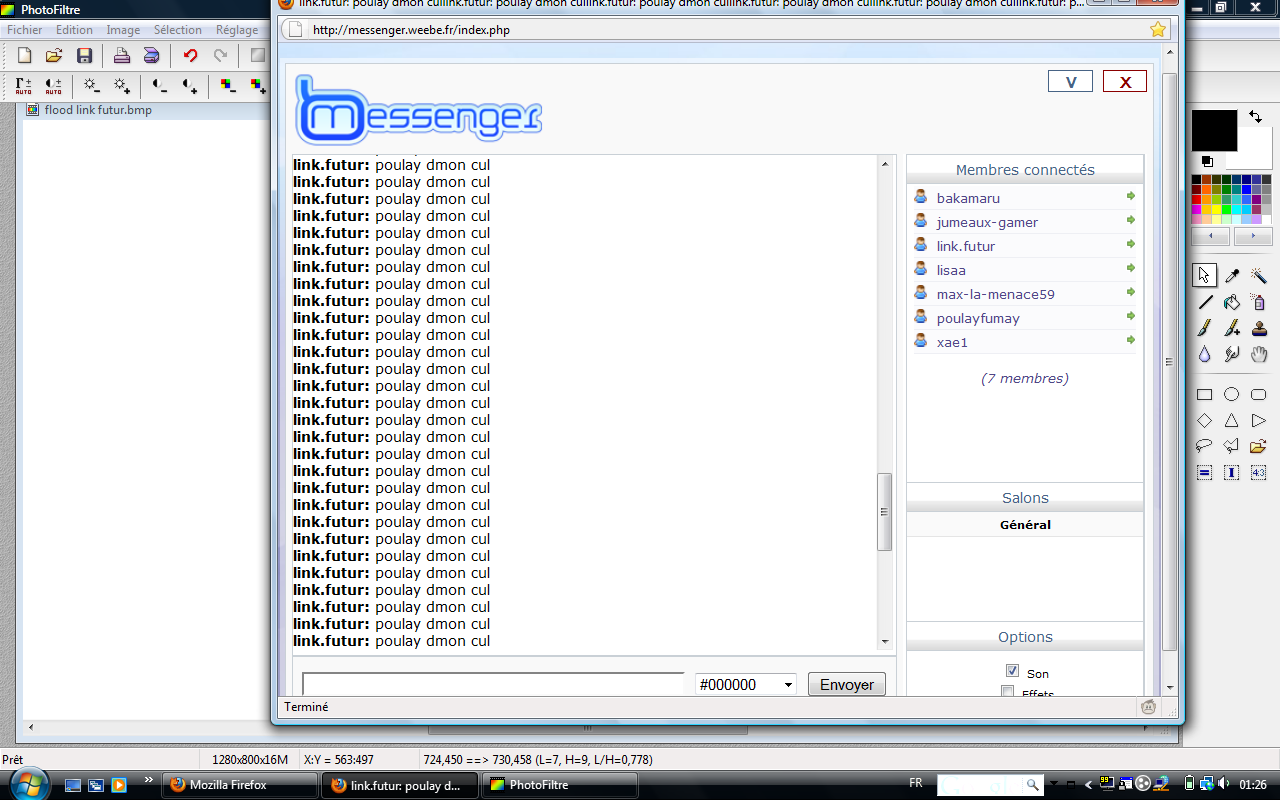This screenshot has width=1280, height=800.
Task: Open the Edition menu
Action: tap(74, 30)
